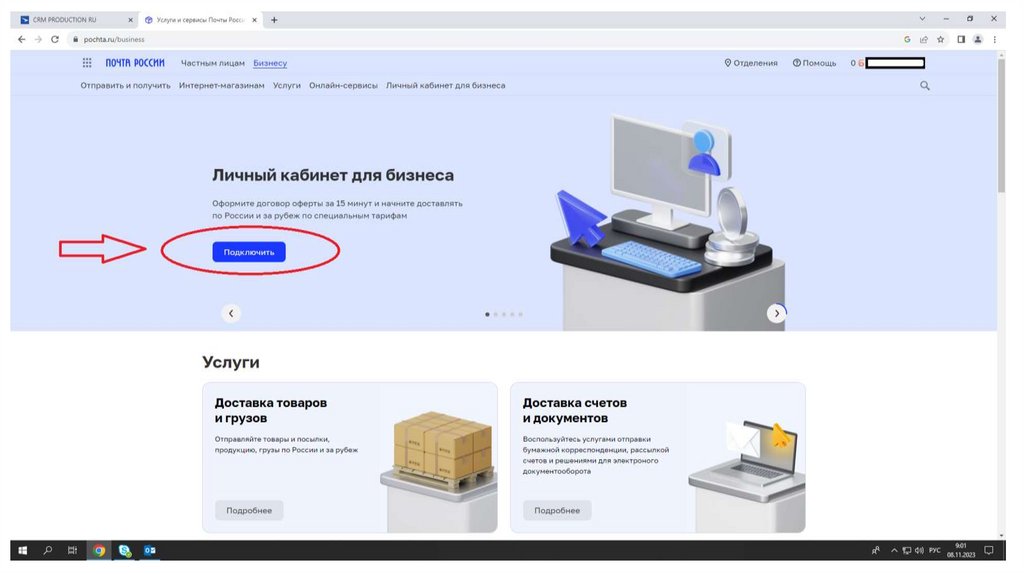Viewport: 1024px width, 574px height.
Task: Open a new browser tab with plus
Action: (x=274, y=20)
